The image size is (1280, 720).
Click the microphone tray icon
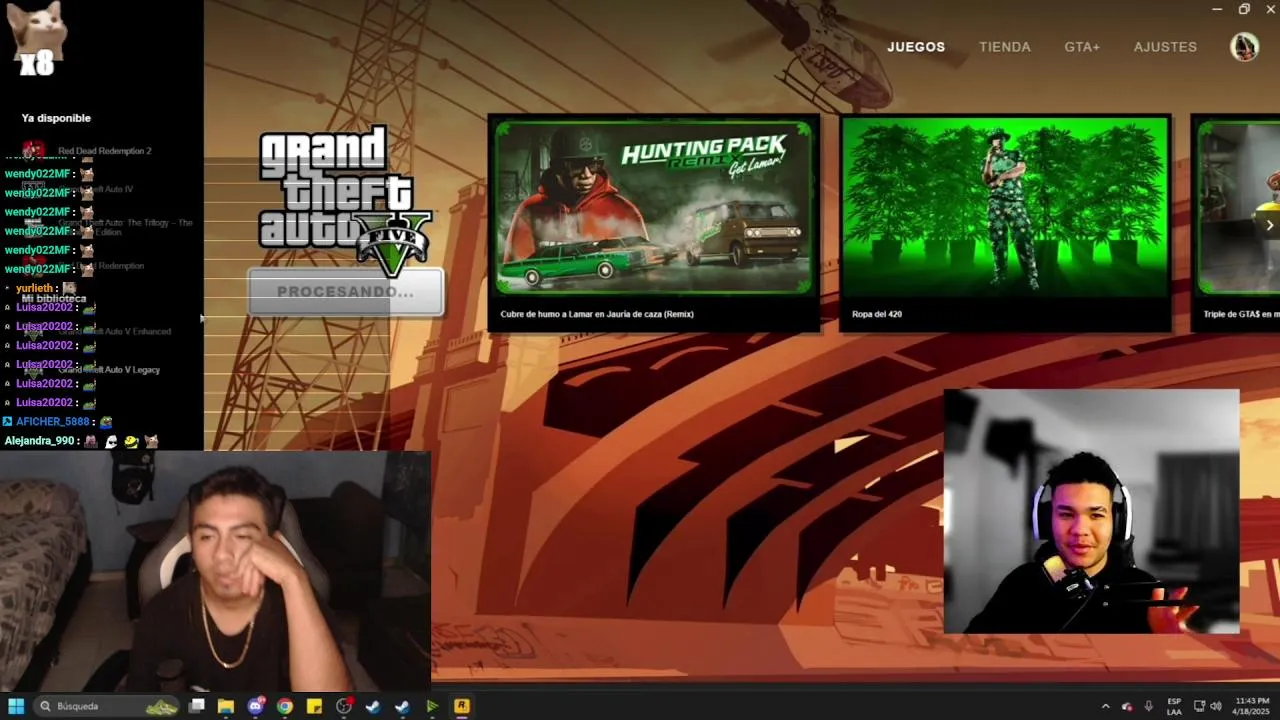tap(1148, 706)
